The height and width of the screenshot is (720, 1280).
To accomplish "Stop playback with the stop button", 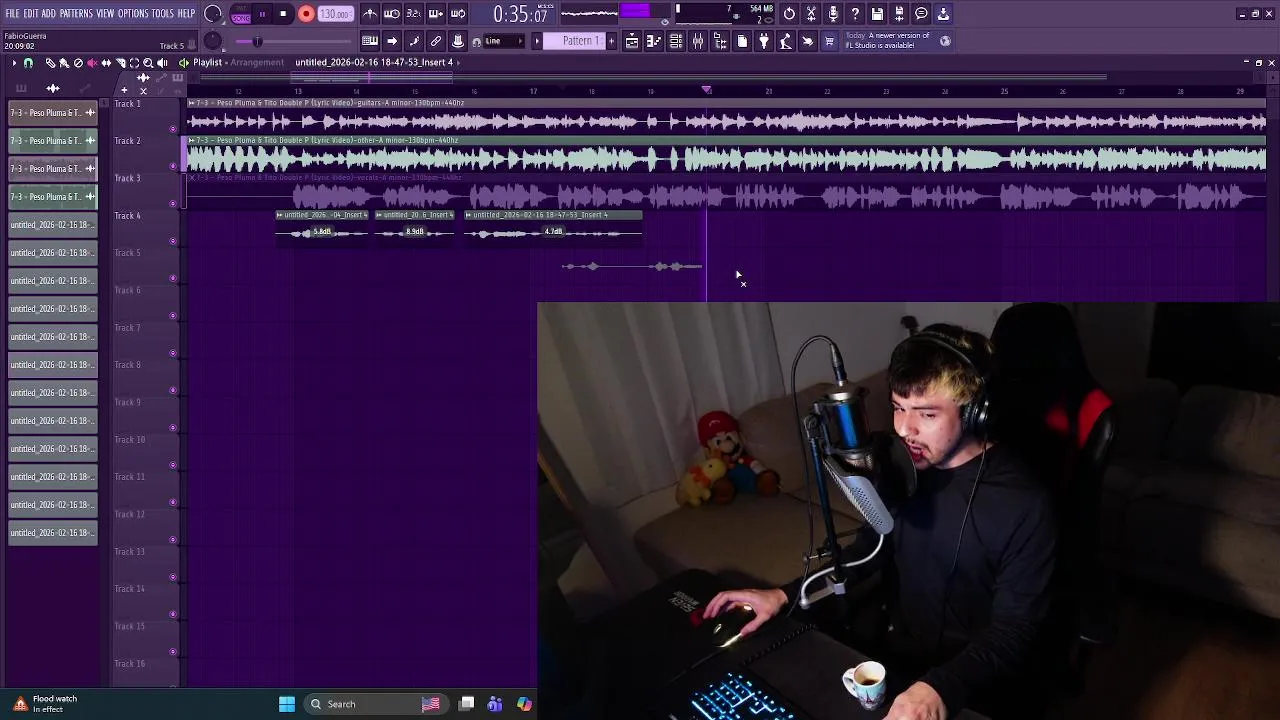I will (x=283, y=14).
